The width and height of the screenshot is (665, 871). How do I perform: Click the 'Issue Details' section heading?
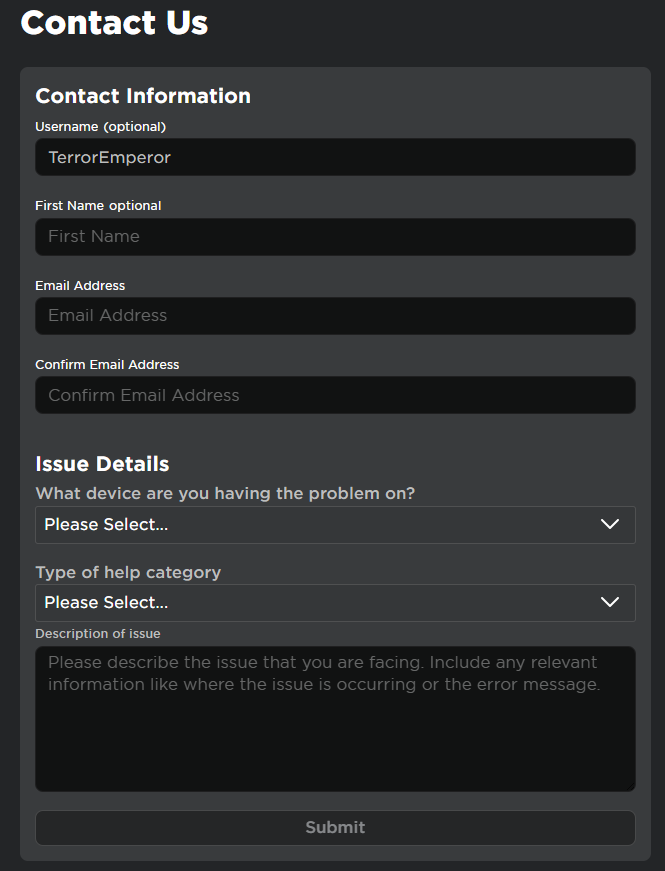(102, 463)
